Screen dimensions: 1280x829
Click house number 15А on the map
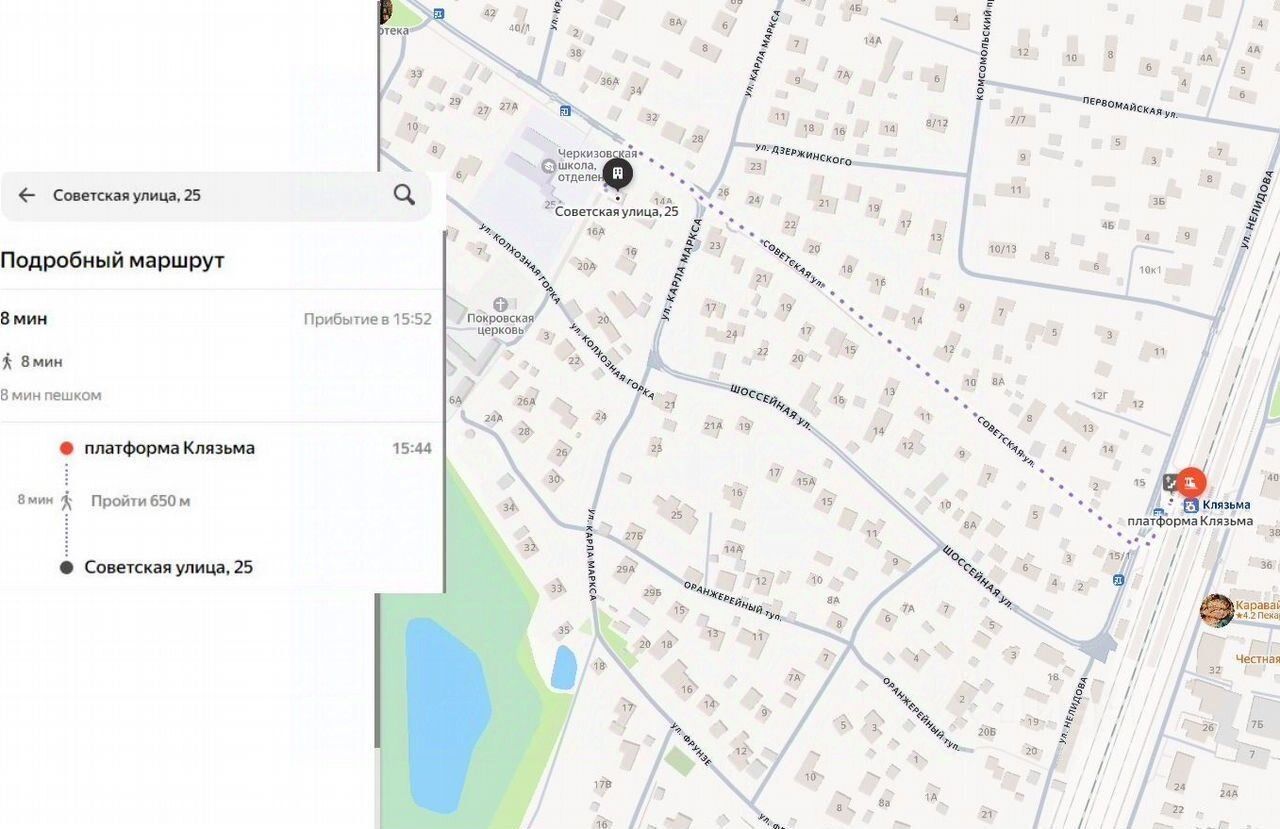pyautogui.click(x=806, y=481)
